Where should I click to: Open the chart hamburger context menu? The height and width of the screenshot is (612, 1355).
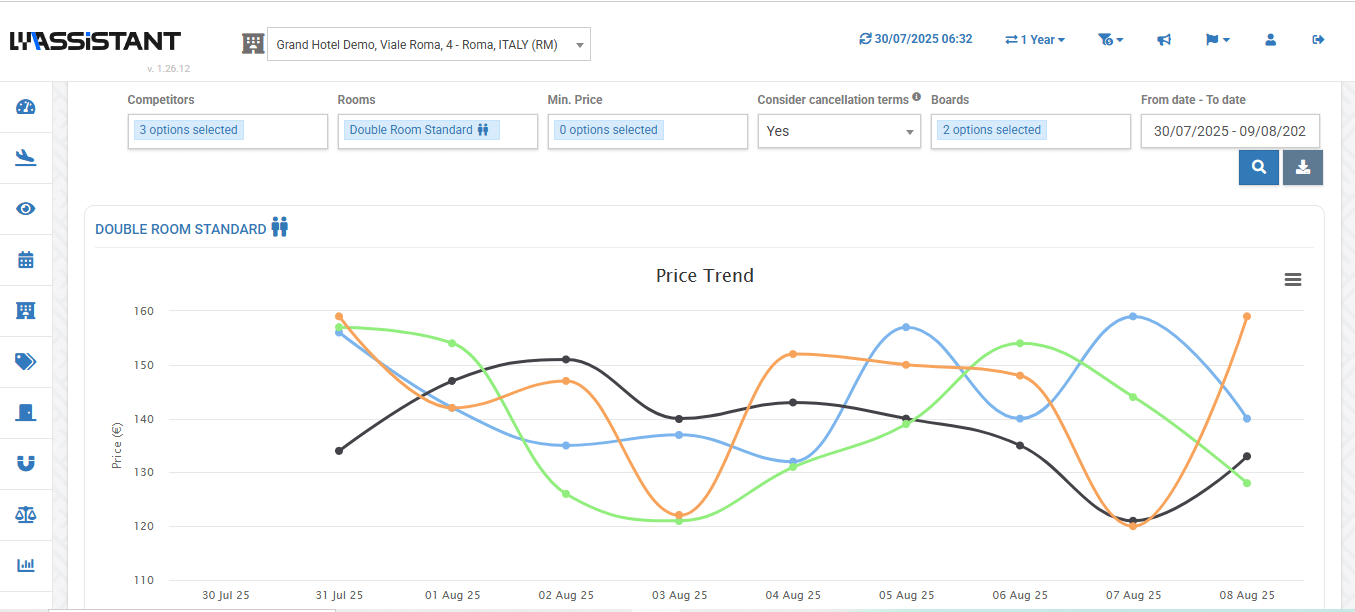pyautogui.click(x=1293, y=280)
